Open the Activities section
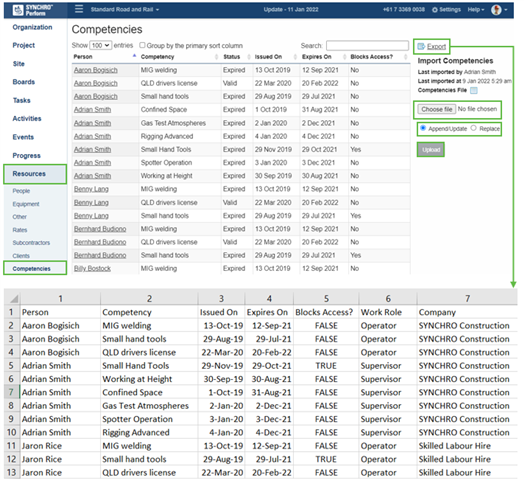524x480 pixels. click(27, 119)
